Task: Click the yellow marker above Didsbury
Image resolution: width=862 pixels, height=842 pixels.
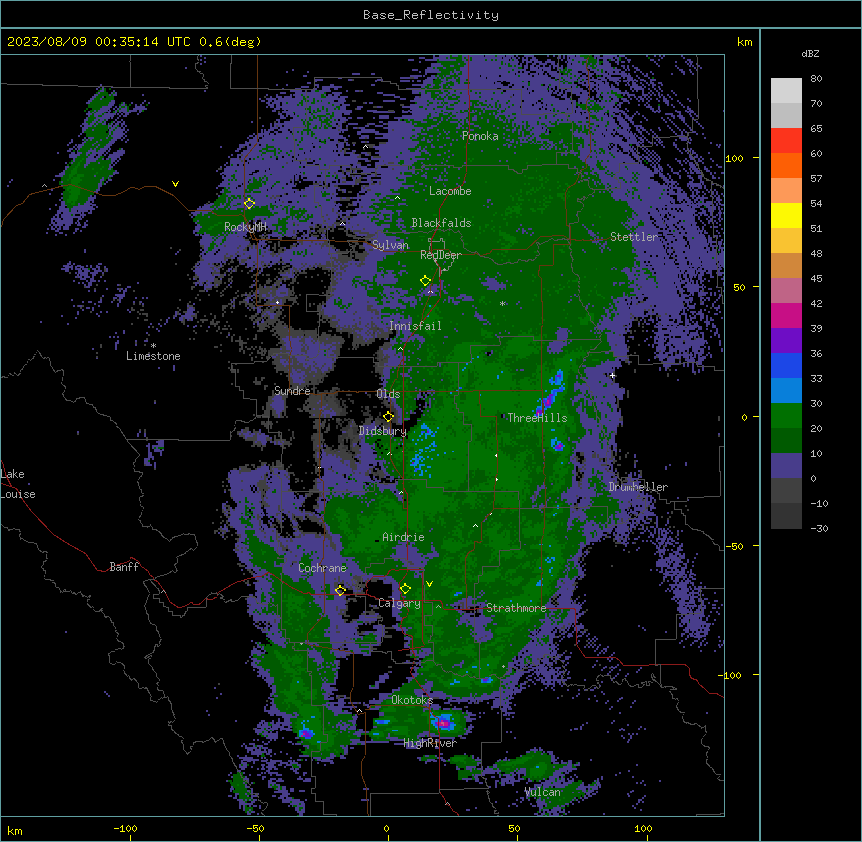Action: 388,417
